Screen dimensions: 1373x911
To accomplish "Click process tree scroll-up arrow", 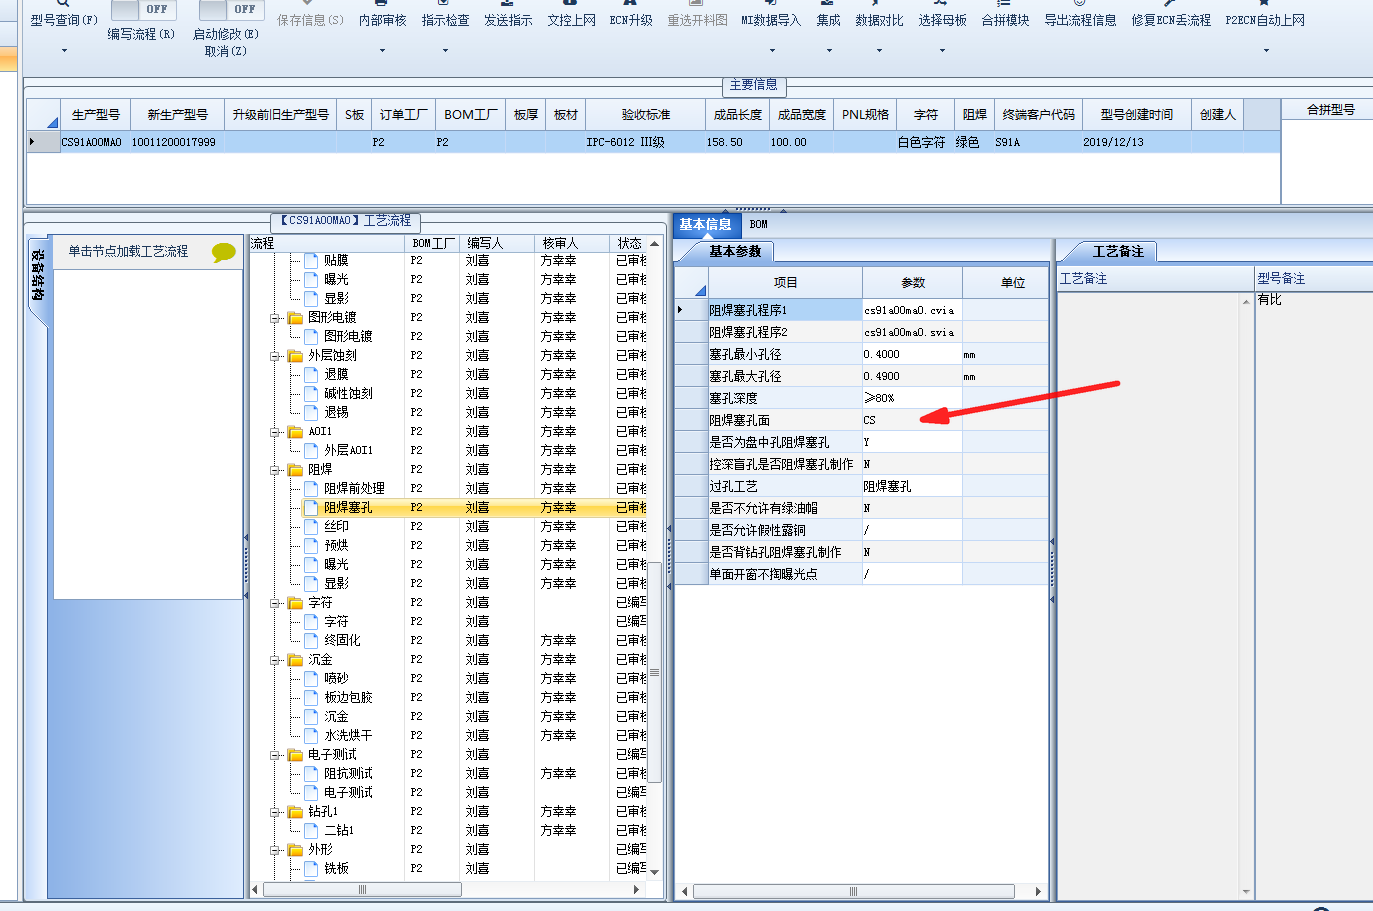I will pos(655,243).
